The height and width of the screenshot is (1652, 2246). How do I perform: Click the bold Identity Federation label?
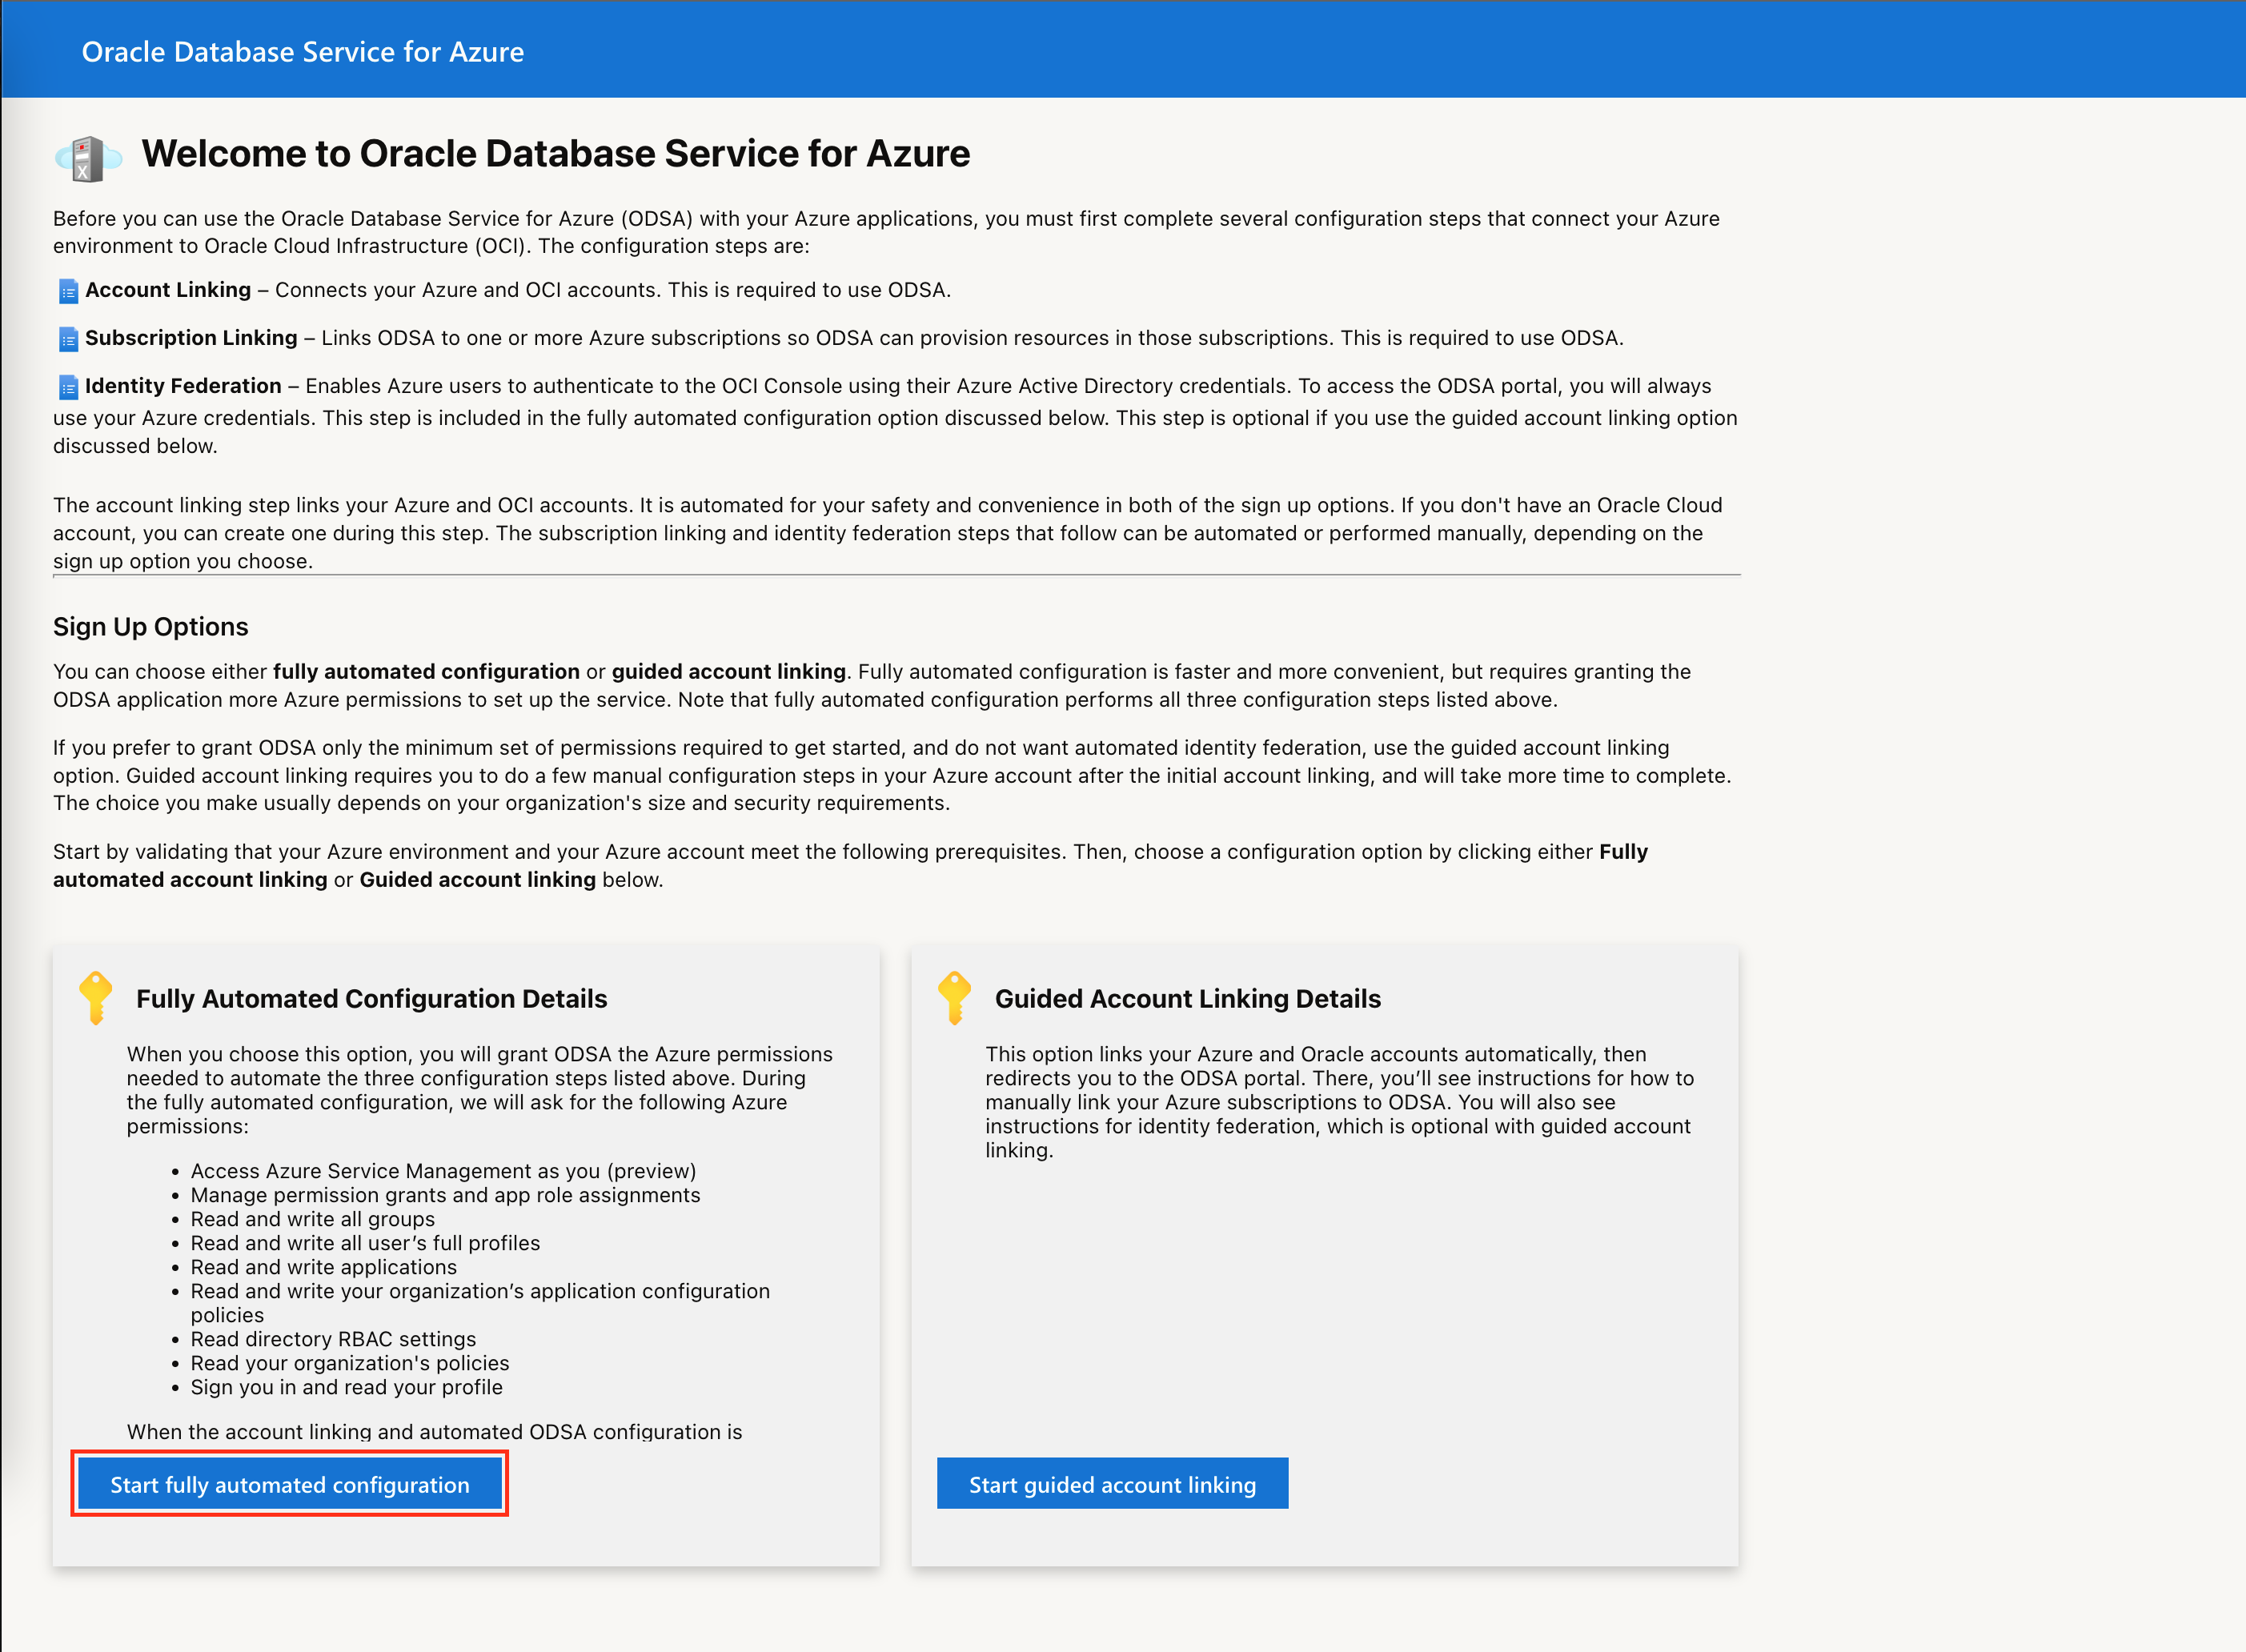[183, 386]
